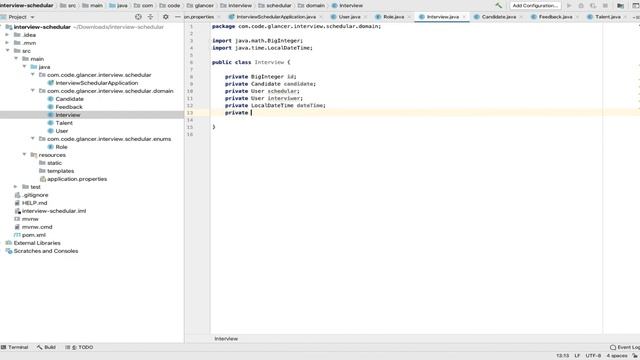Click the External Libraries icon

coord(9,243)
